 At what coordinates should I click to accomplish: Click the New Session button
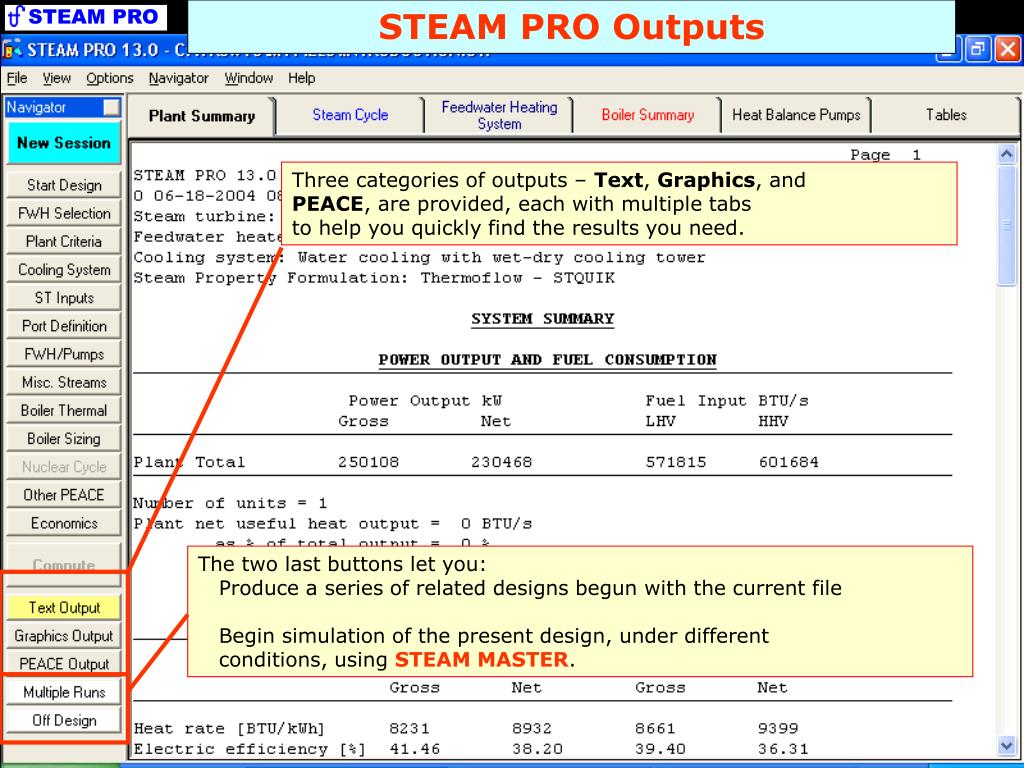[64, 143]
